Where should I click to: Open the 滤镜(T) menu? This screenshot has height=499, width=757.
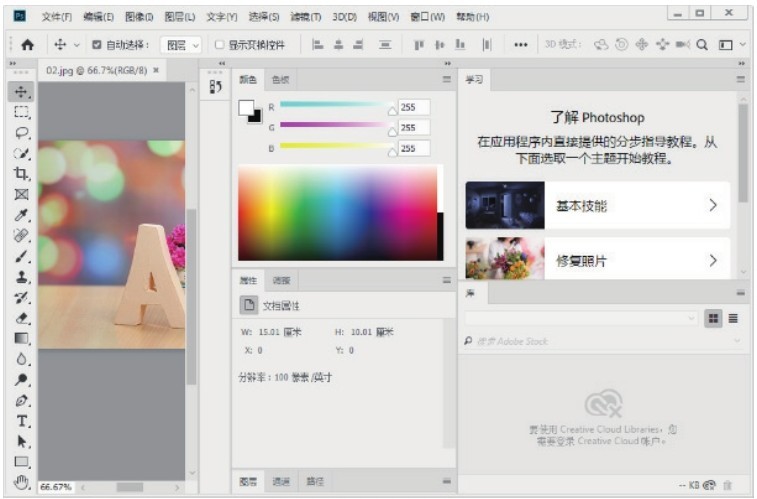pos(308,17)
